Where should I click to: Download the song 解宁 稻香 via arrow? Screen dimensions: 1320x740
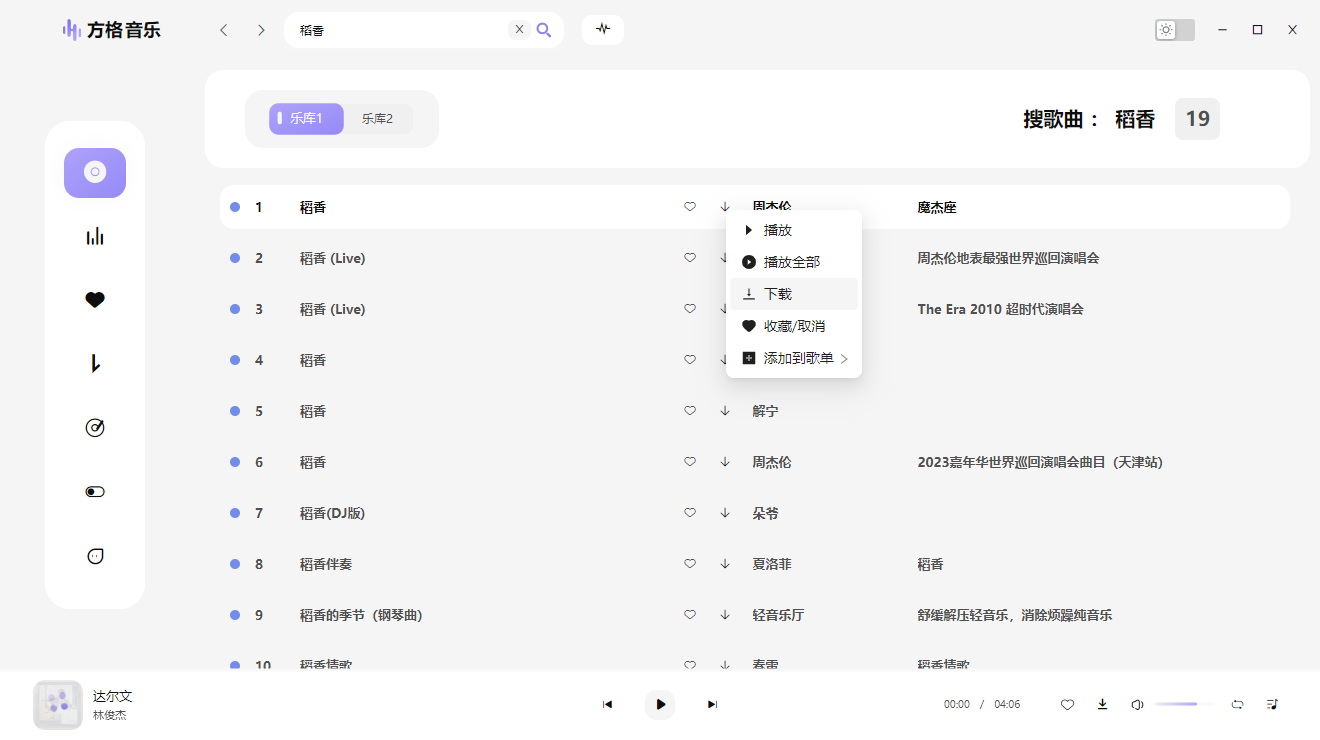[x=725, y=411]
